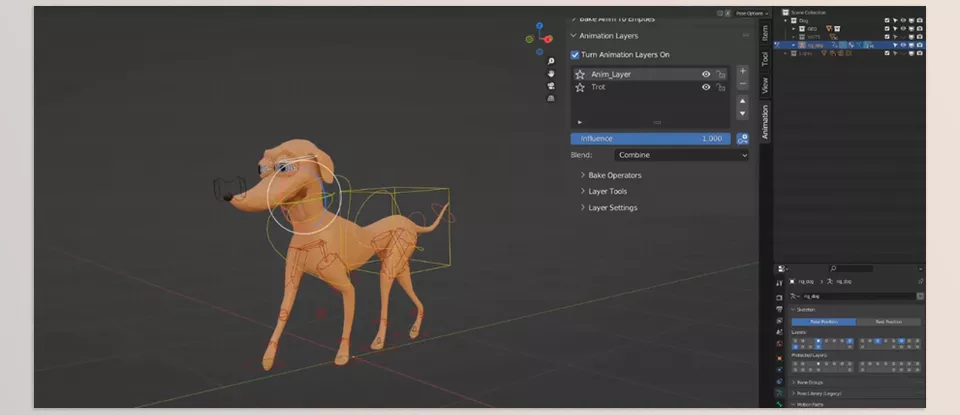Select the Trot layer in the list
Image resolution: width=960 pixels, height=415 pixels.
click(x=650, y=88)
